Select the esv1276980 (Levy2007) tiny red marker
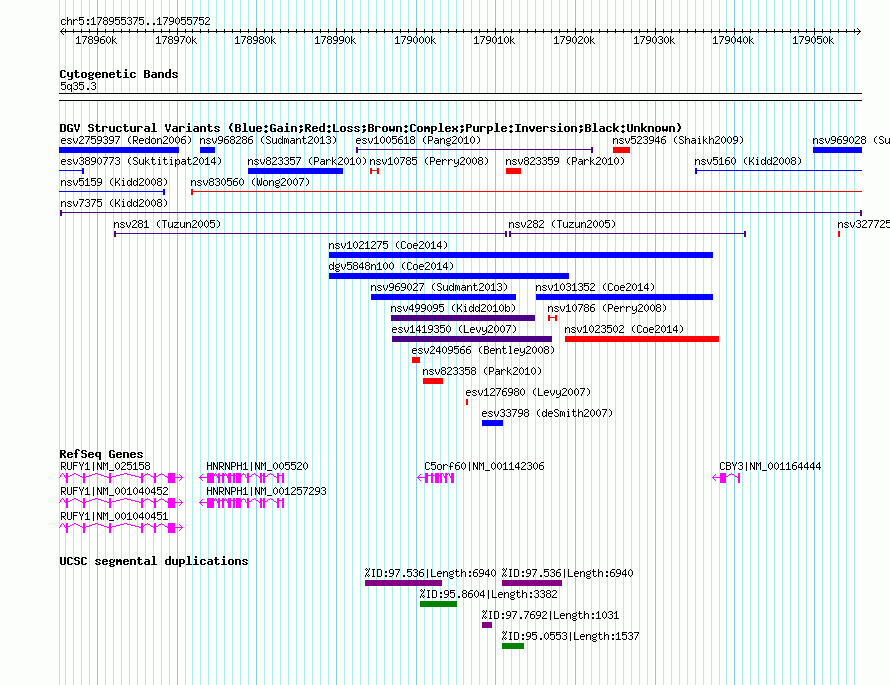Image resolution: width=890 pixels, height=685 pixels. click(x=467, y=402)
